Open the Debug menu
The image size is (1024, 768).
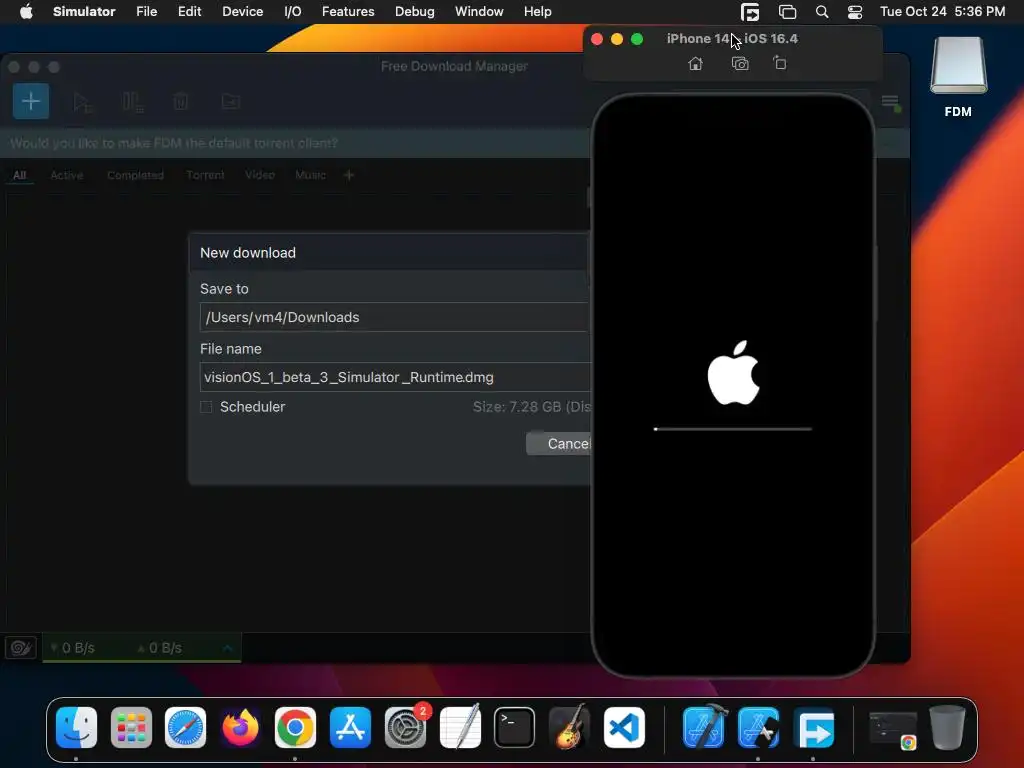415,12
